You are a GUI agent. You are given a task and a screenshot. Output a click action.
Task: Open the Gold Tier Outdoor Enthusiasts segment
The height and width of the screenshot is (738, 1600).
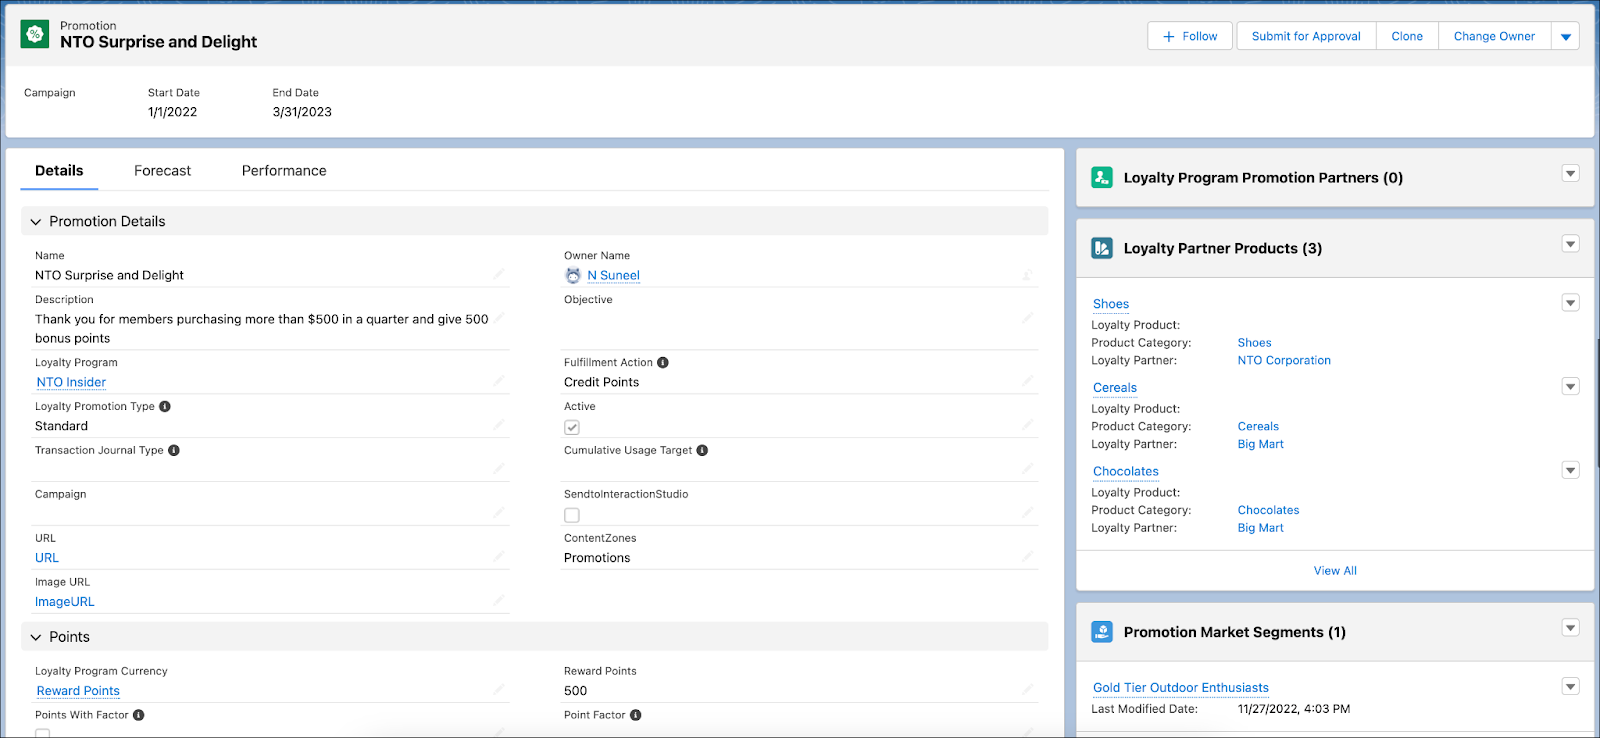point(1181,688)
